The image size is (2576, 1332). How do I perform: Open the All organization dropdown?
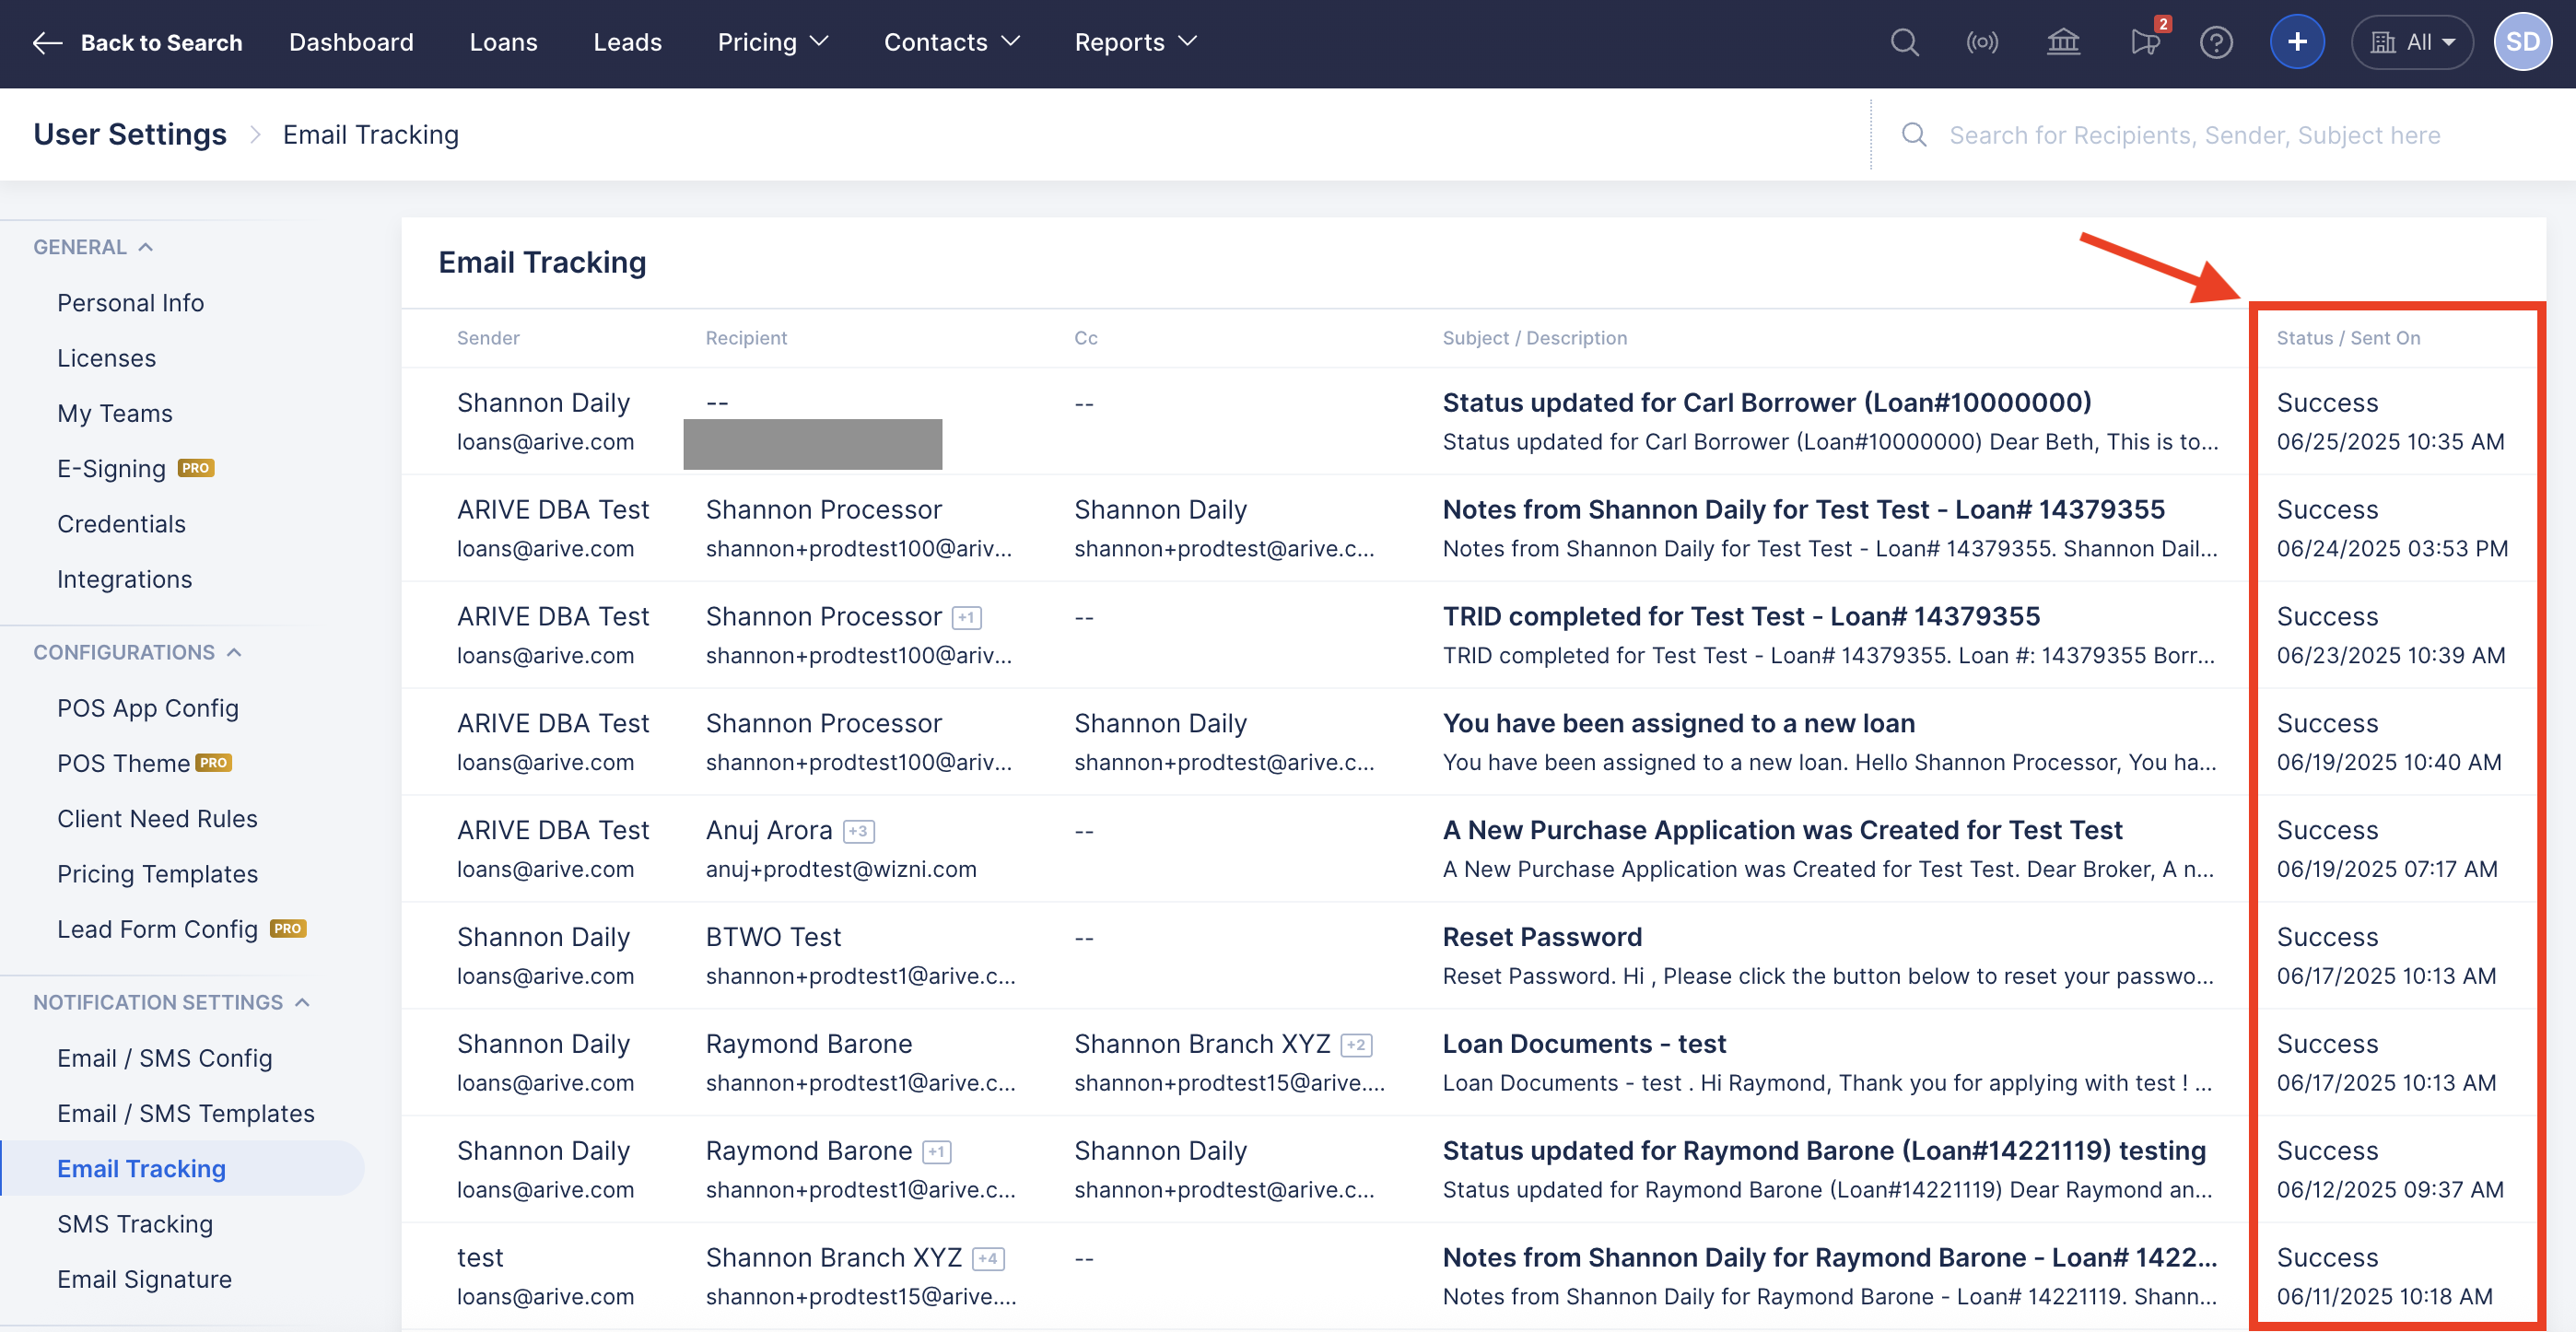(2413, 42)
